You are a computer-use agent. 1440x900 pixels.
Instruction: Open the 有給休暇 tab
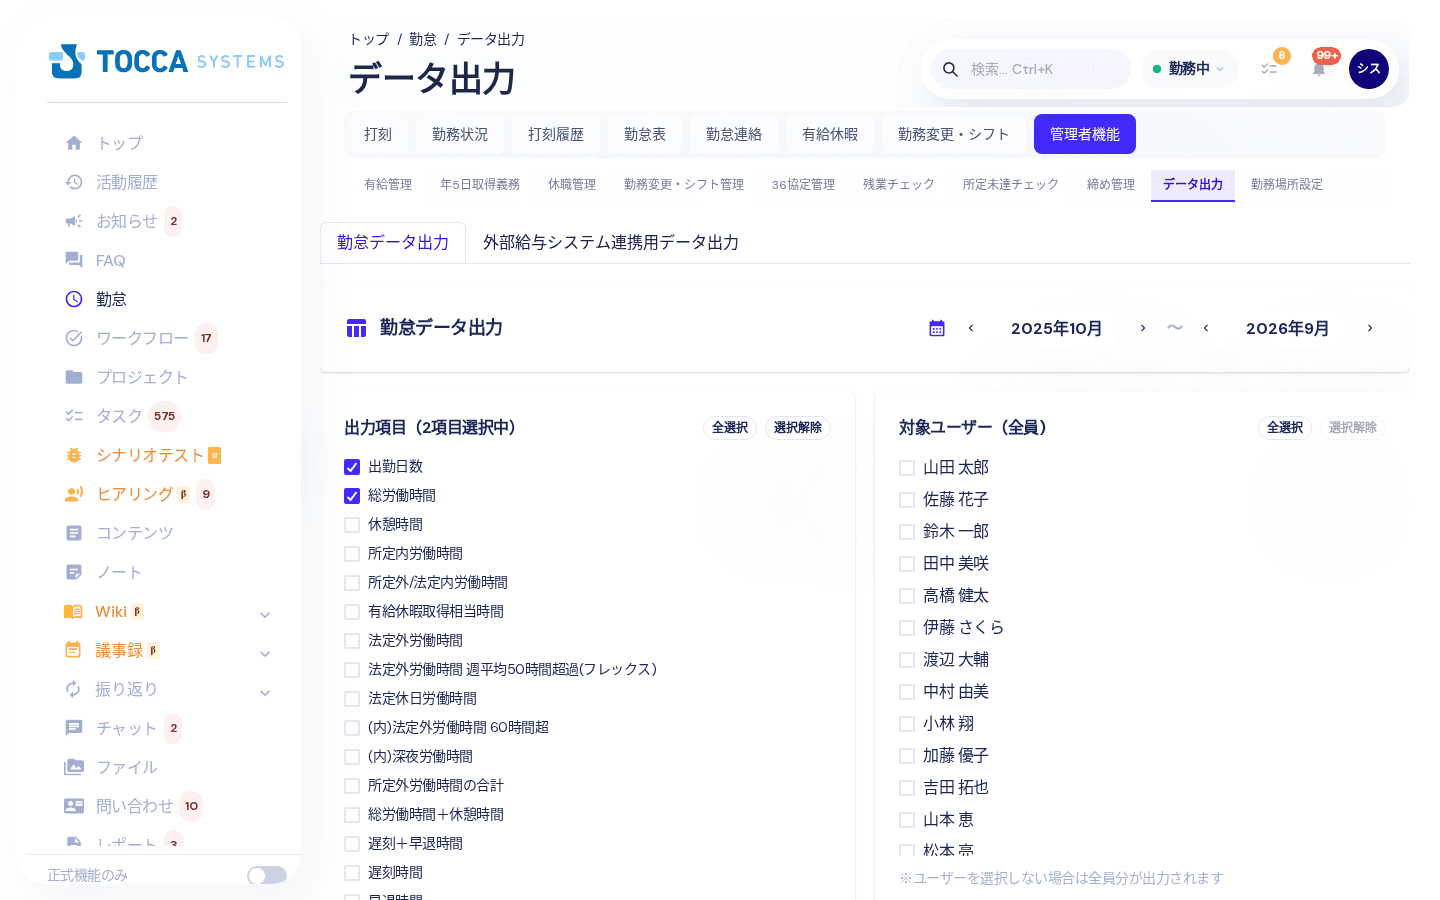click(830, 134)
